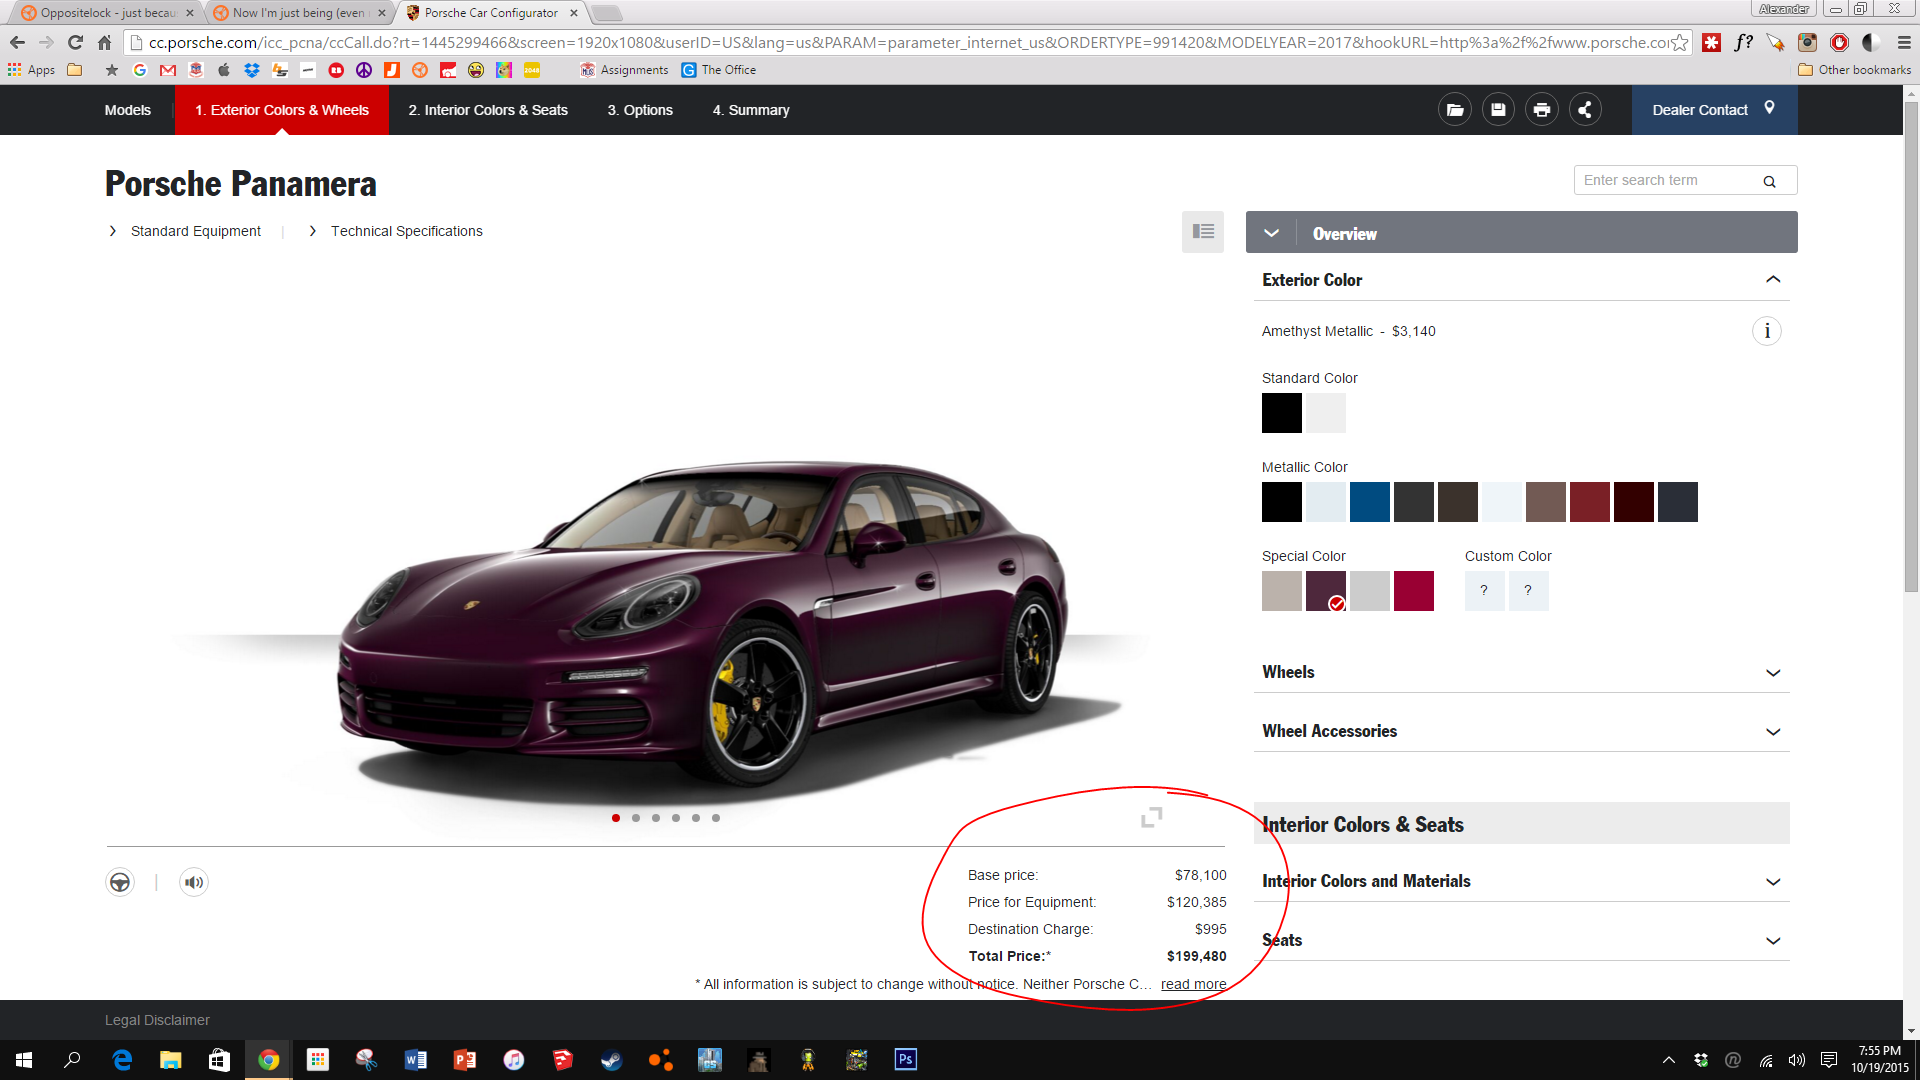Share the configuration via share icon
This screenshot has width=1920, height=1080.
point(1584,110)
